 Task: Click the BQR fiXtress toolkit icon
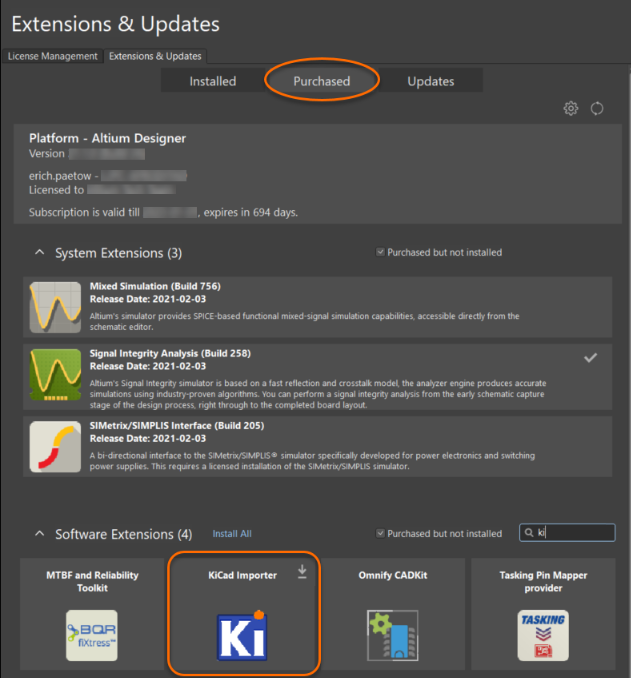92,635
